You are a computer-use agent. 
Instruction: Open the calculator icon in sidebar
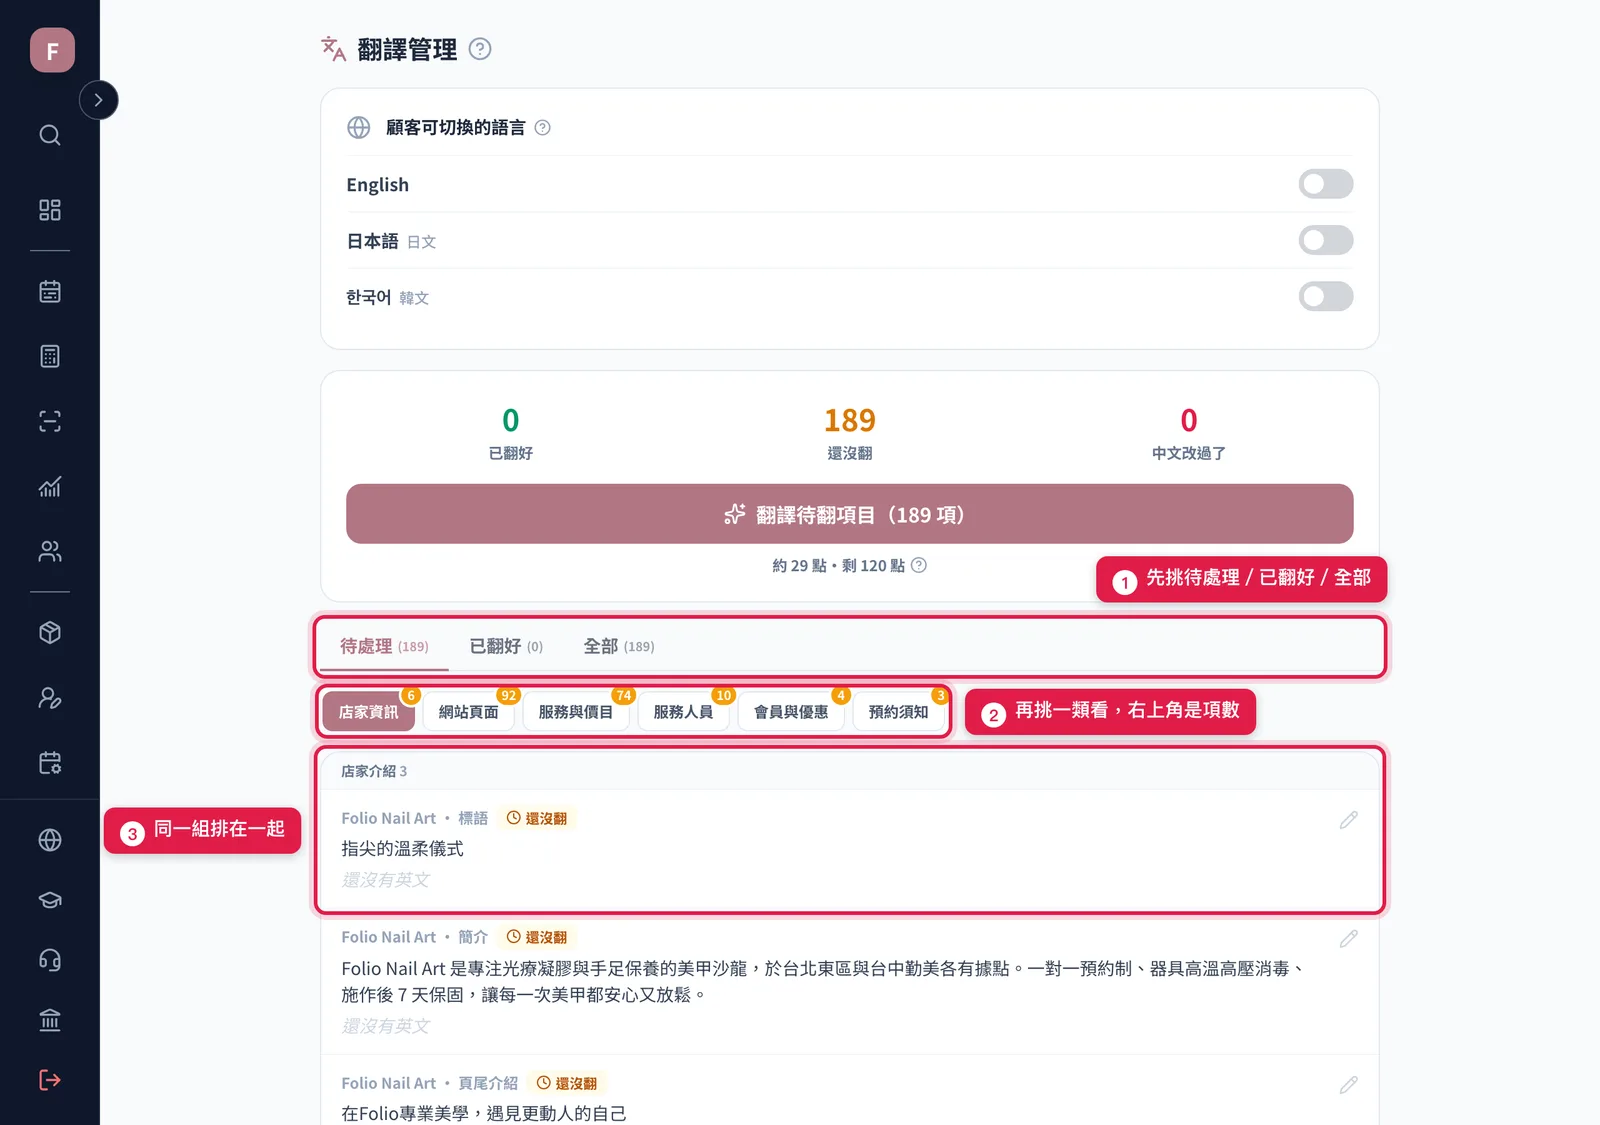(50, 356)
